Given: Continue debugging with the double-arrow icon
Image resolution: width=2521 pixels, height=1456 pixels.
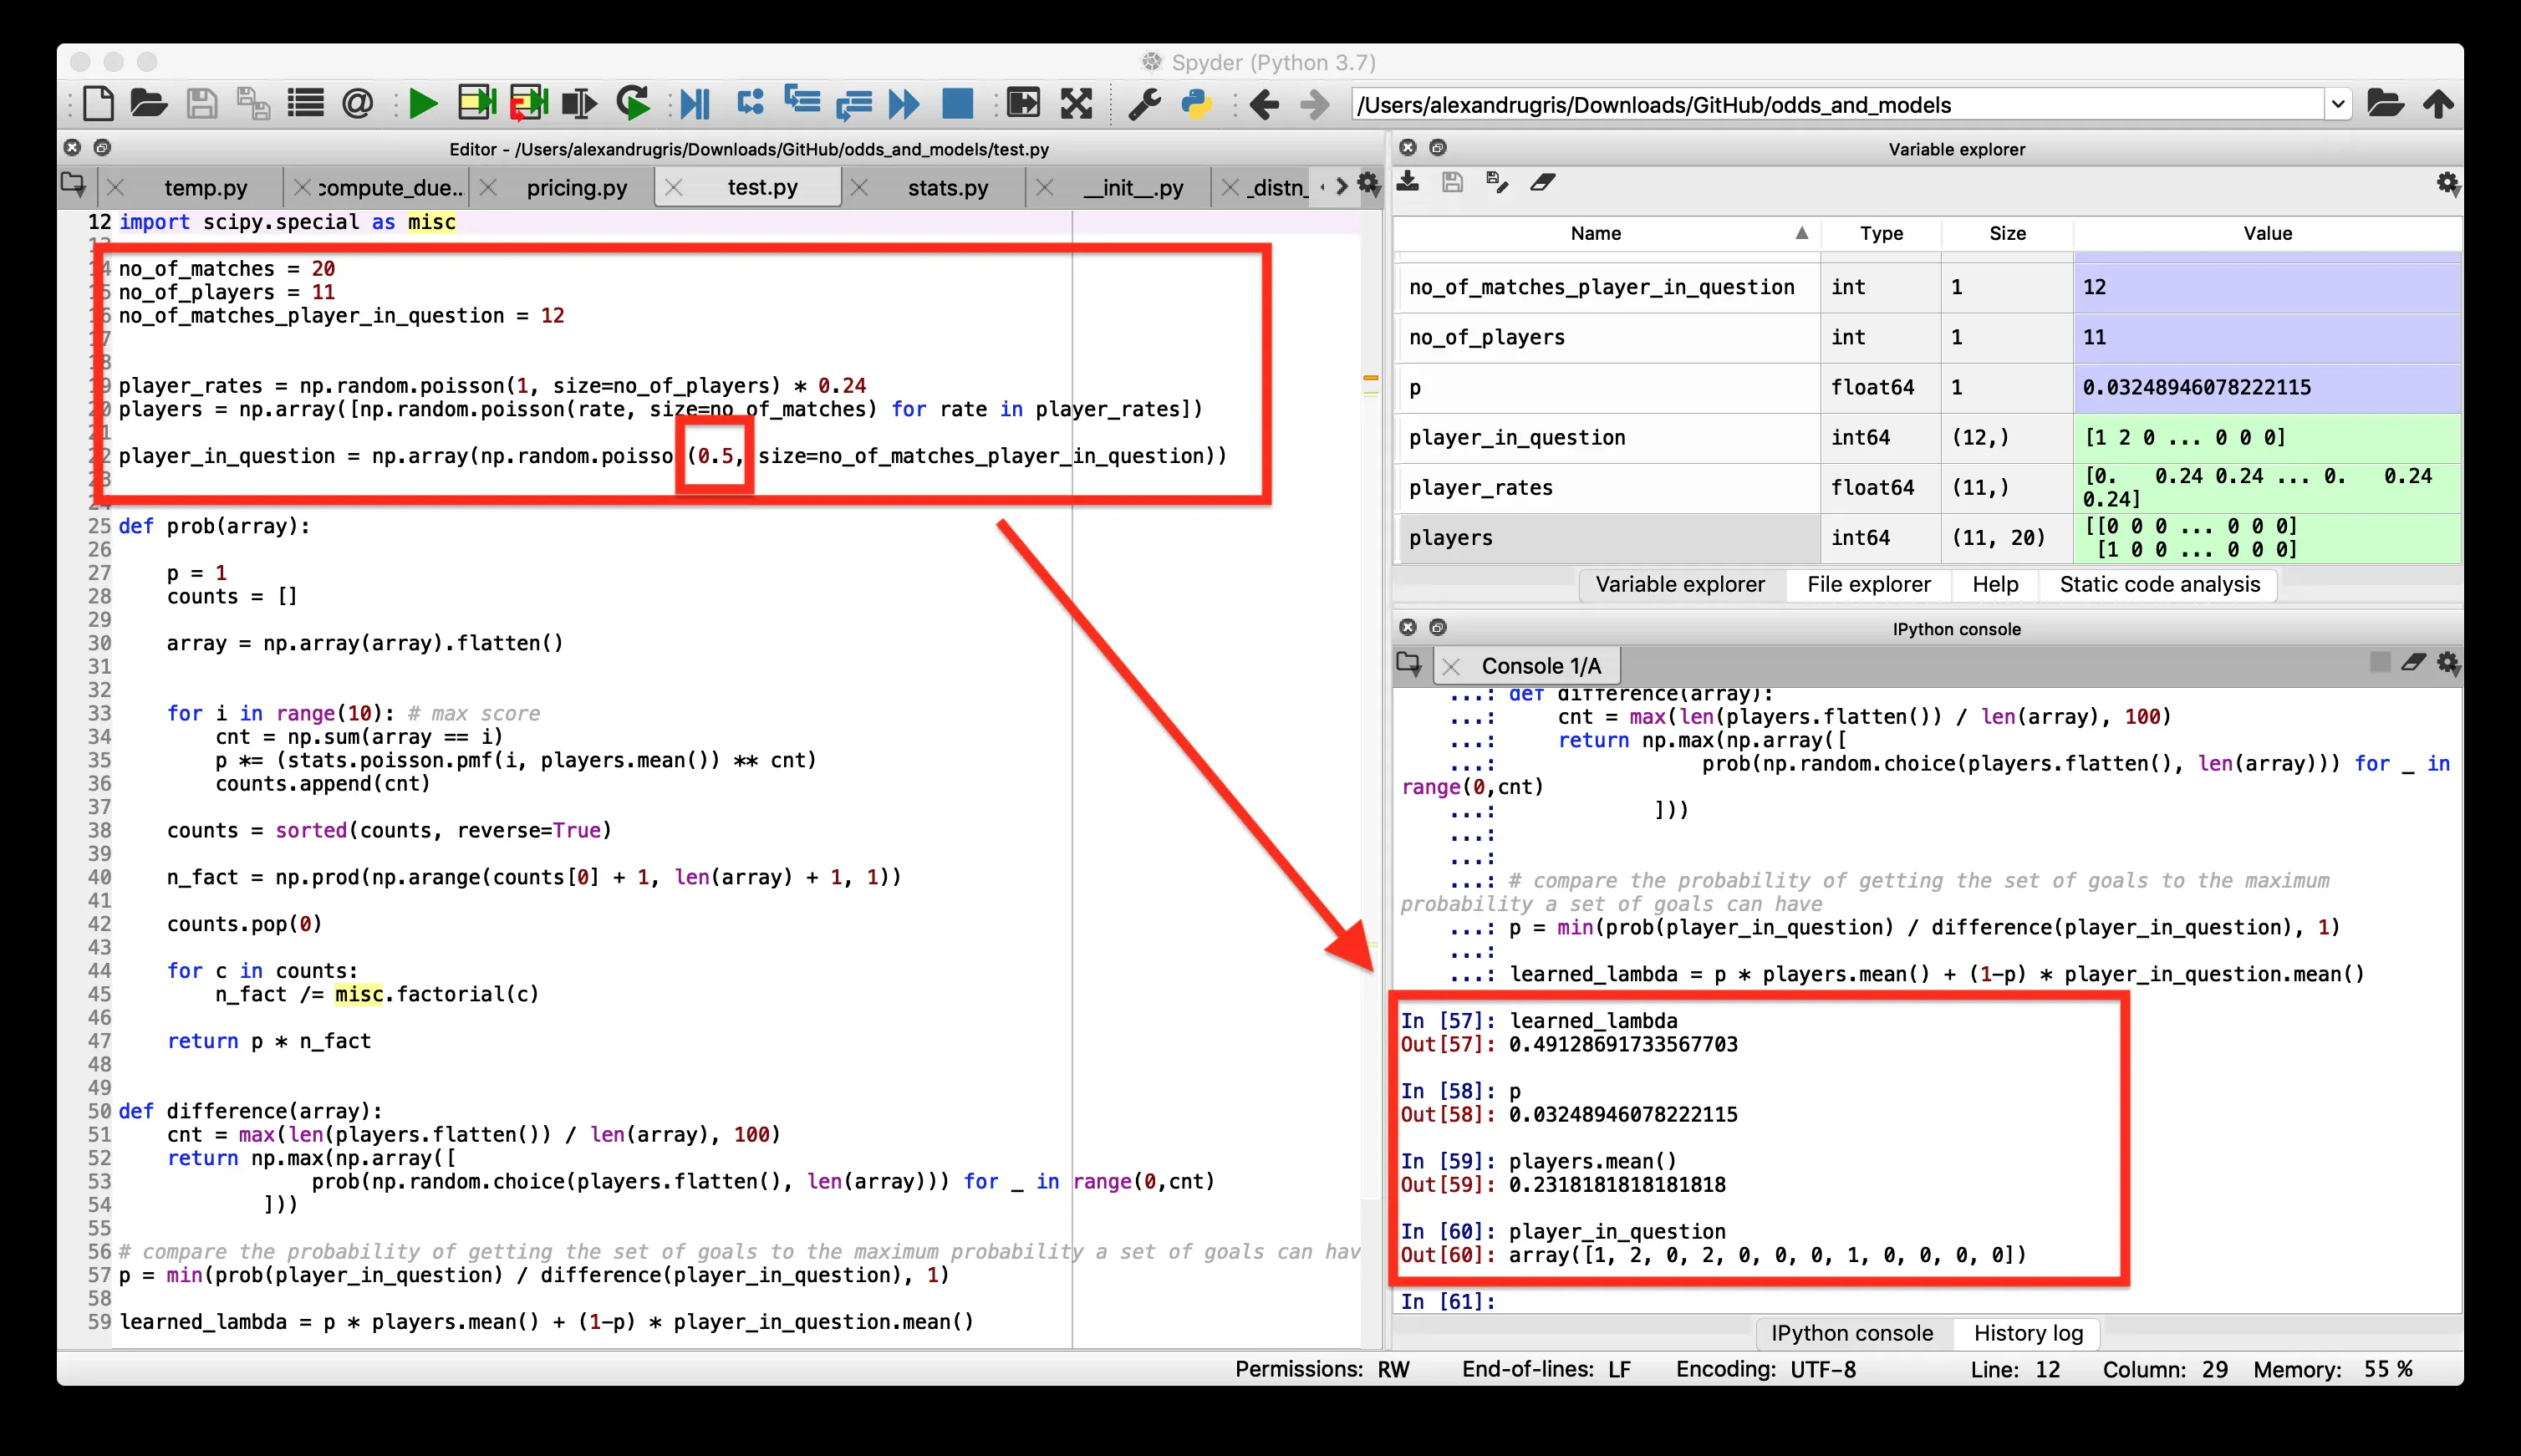Looking at the screenshot, I should [x=903, y=103].
